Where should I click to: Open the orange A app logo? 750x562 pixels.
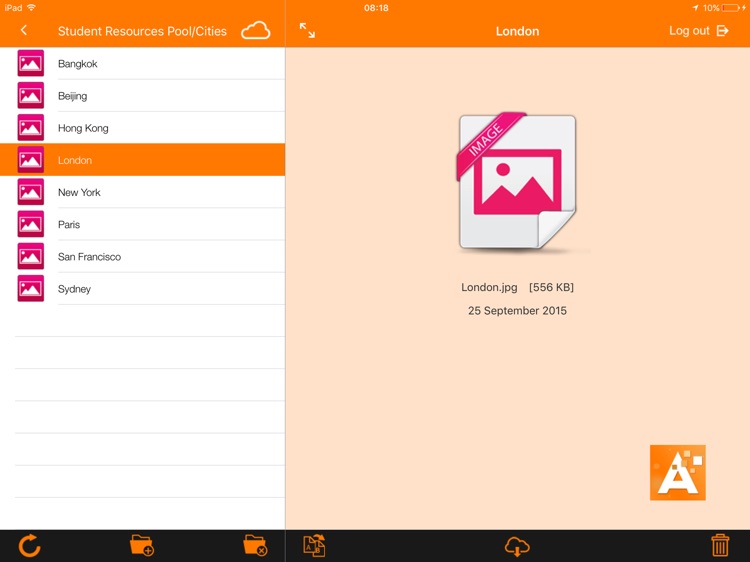pyautogui.click(x=677, y=473)
